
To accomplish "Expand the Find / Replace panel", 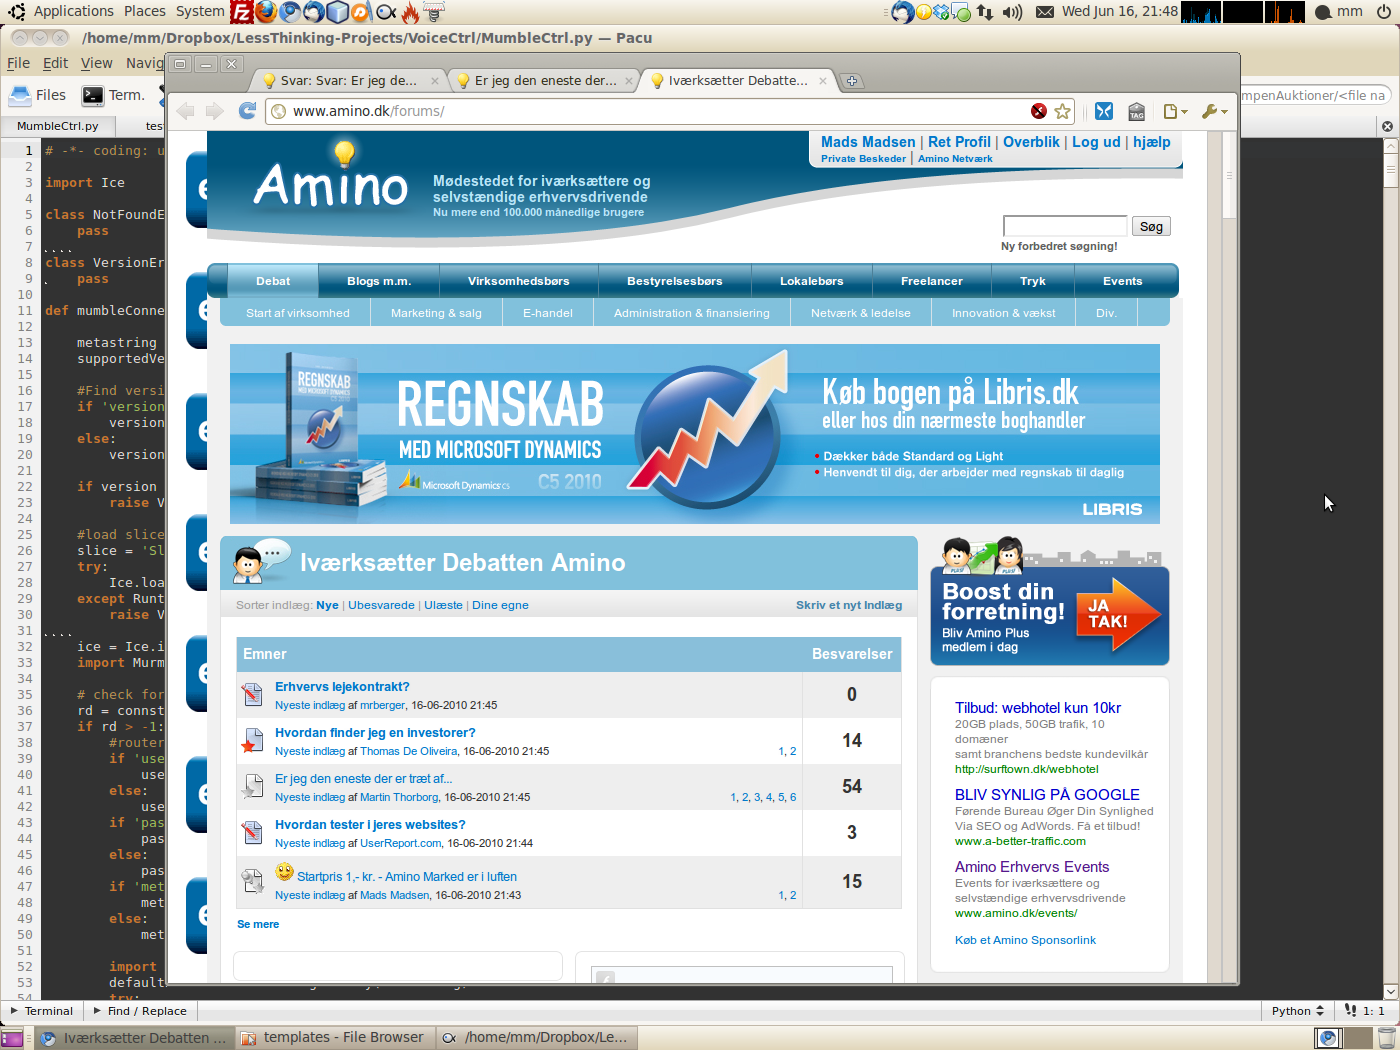I will click(x=140, y=1011).
